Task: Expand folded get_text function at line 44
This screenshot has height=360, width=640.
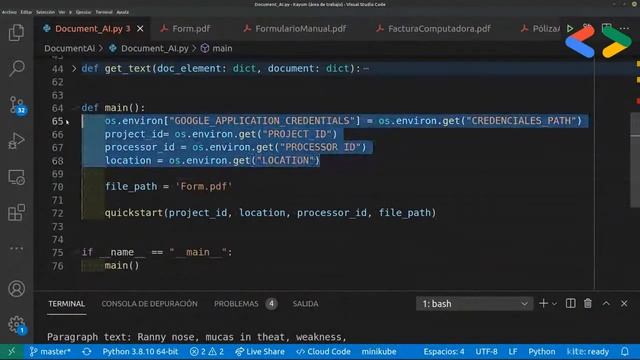Action: coord(74,69)
